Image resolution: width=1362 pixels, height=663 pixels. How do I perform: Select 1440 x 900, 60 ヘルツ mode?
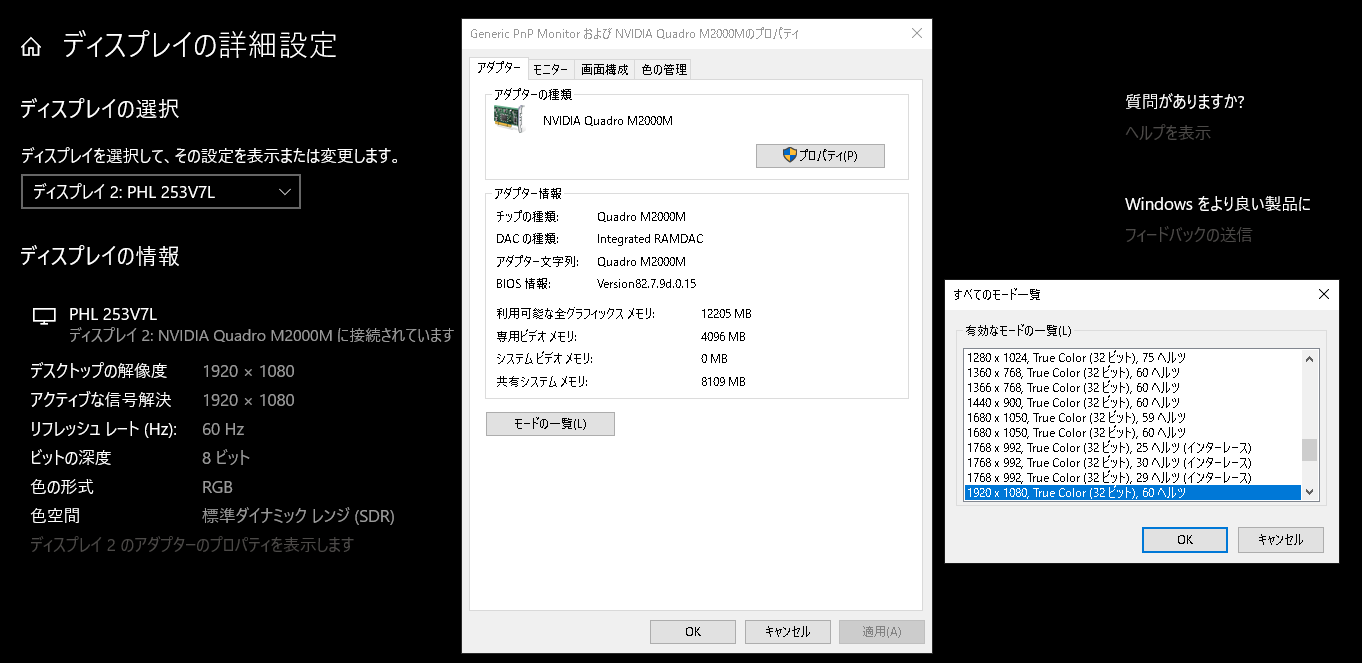[x=1132, y=402]
